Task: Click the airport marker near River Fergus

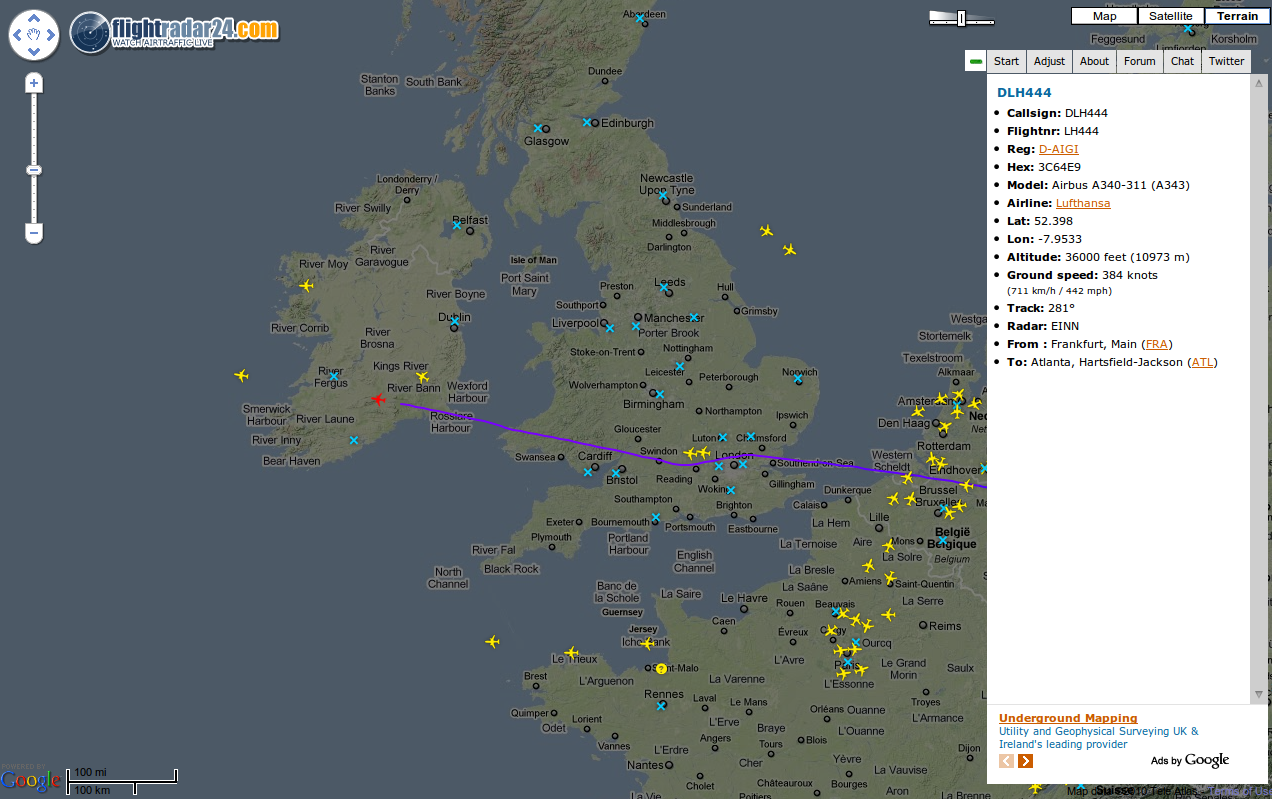Action: [335, 376]
